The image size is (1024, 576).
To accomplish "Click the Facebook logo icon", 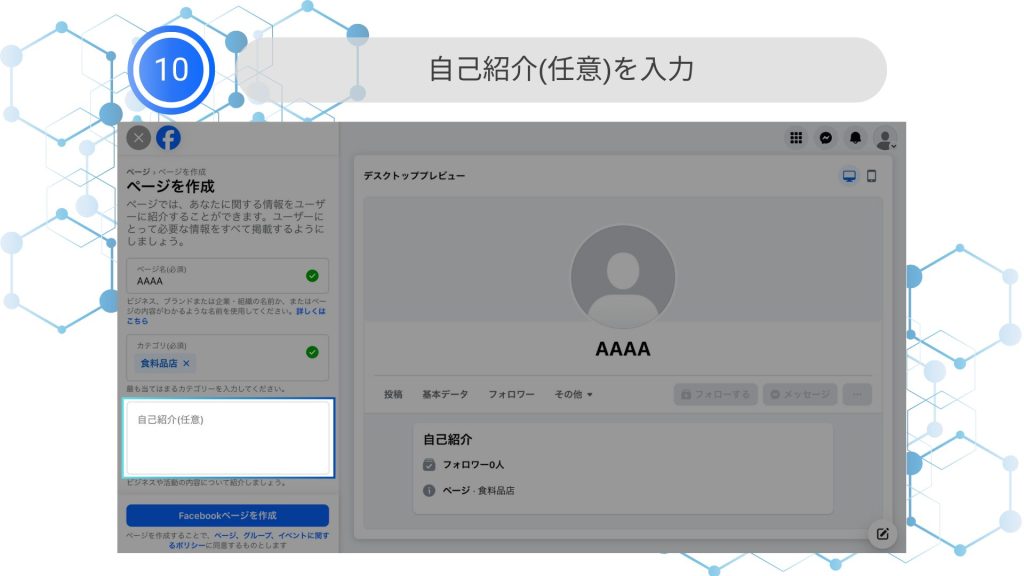I will [168, 138].
